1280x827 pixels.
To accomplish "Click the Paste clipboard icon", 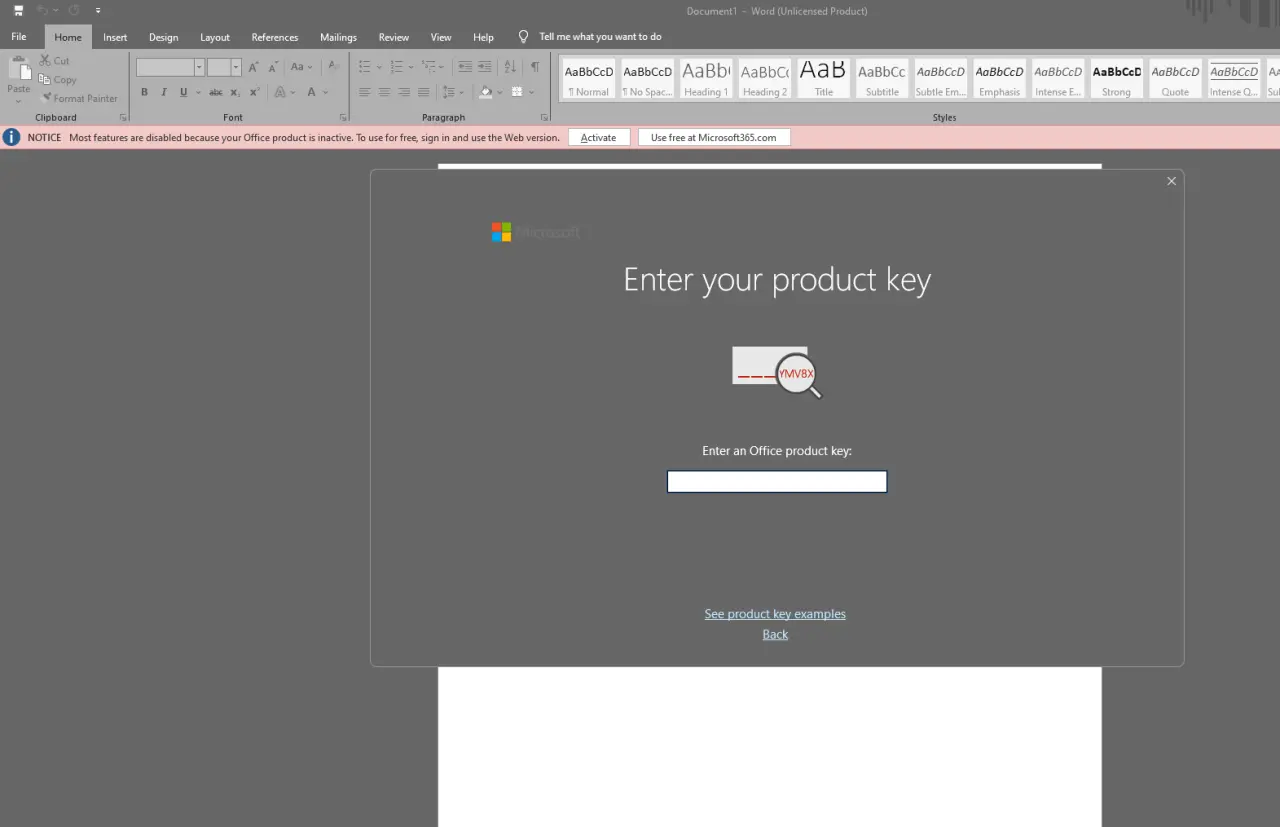I will pyautogui.click(x=18, y=68).
